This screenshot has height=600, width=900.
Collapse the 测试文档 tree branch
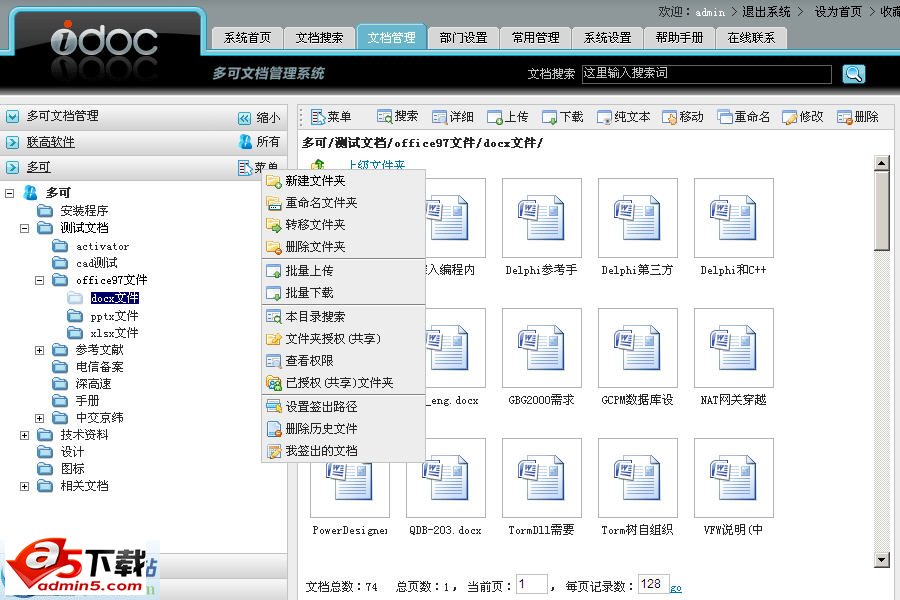pos(22,227)
